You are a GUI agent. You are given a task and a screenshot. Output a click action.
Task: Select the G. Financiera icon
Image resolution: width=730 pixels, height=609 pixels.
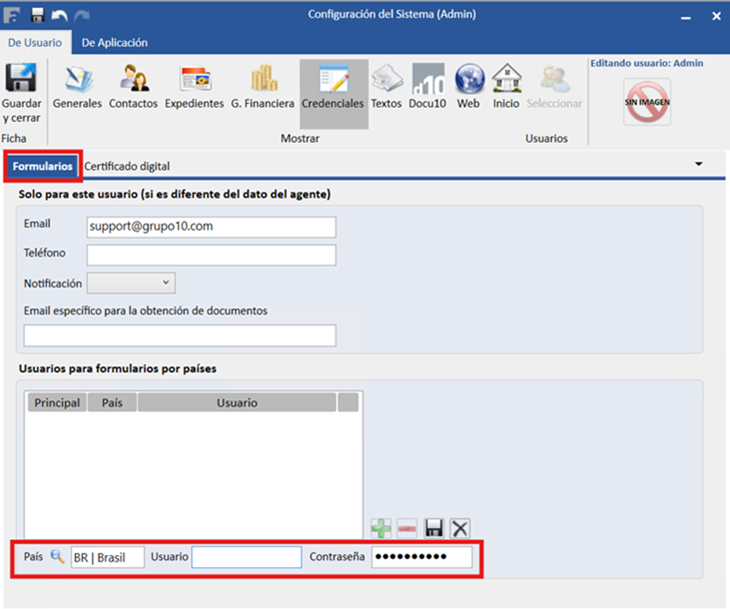(263, 78)
